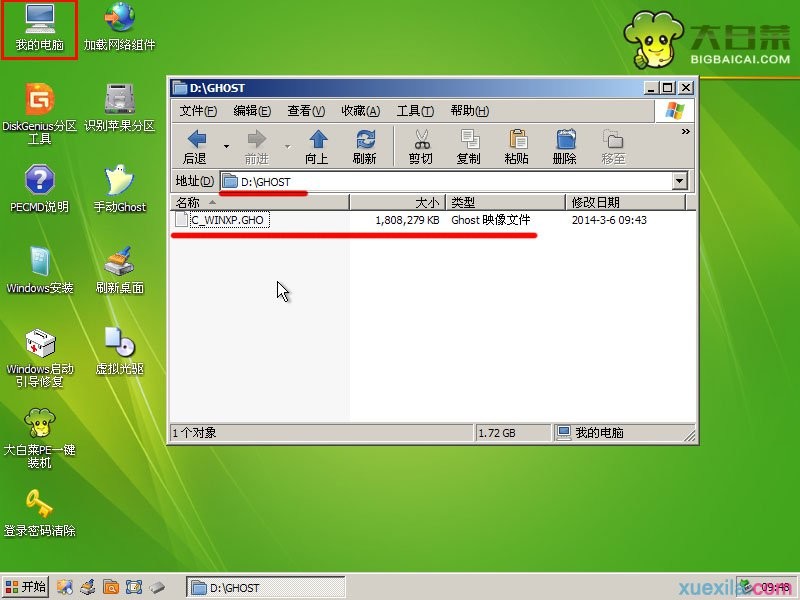The height and width of the screenshot is (600, 800).
Task: Click the 刷新 refresh toolbar button
Action: point(365,146)
